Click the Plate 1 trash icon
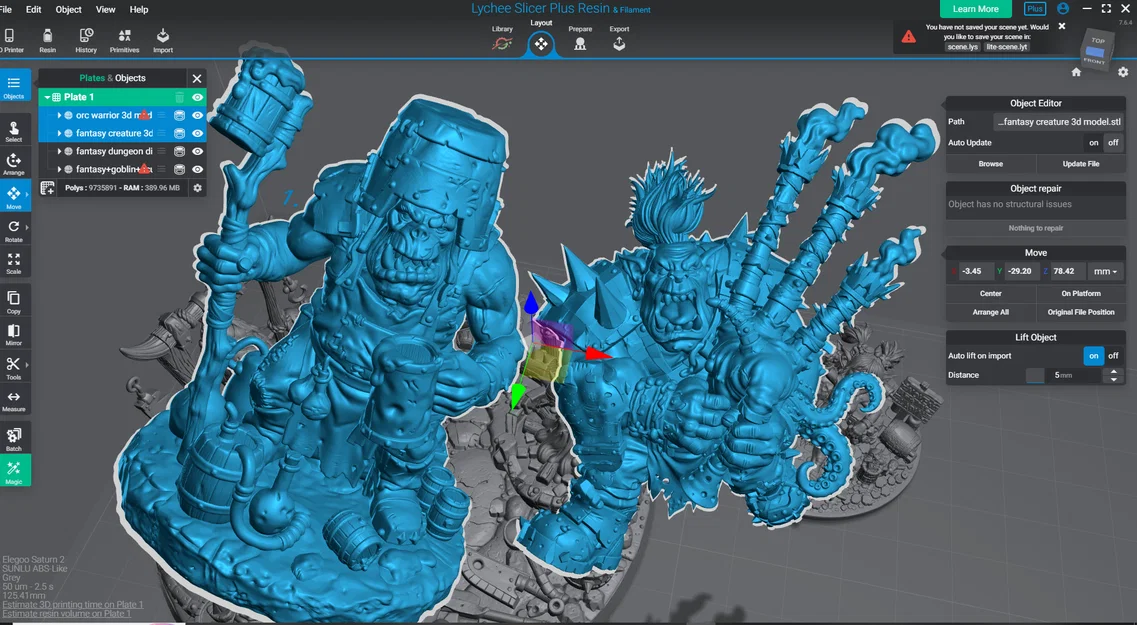 (180, 97)
